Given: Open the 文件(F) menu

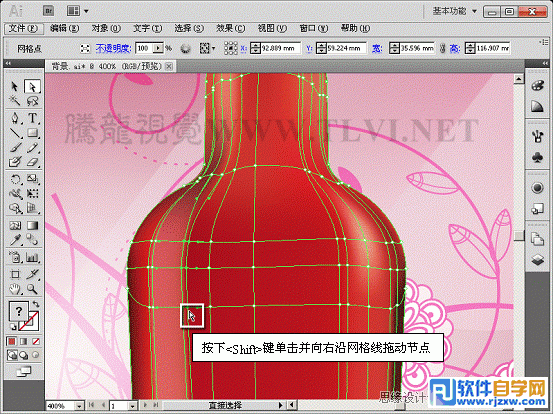Looking at the screenshot, I should point(23,29).
